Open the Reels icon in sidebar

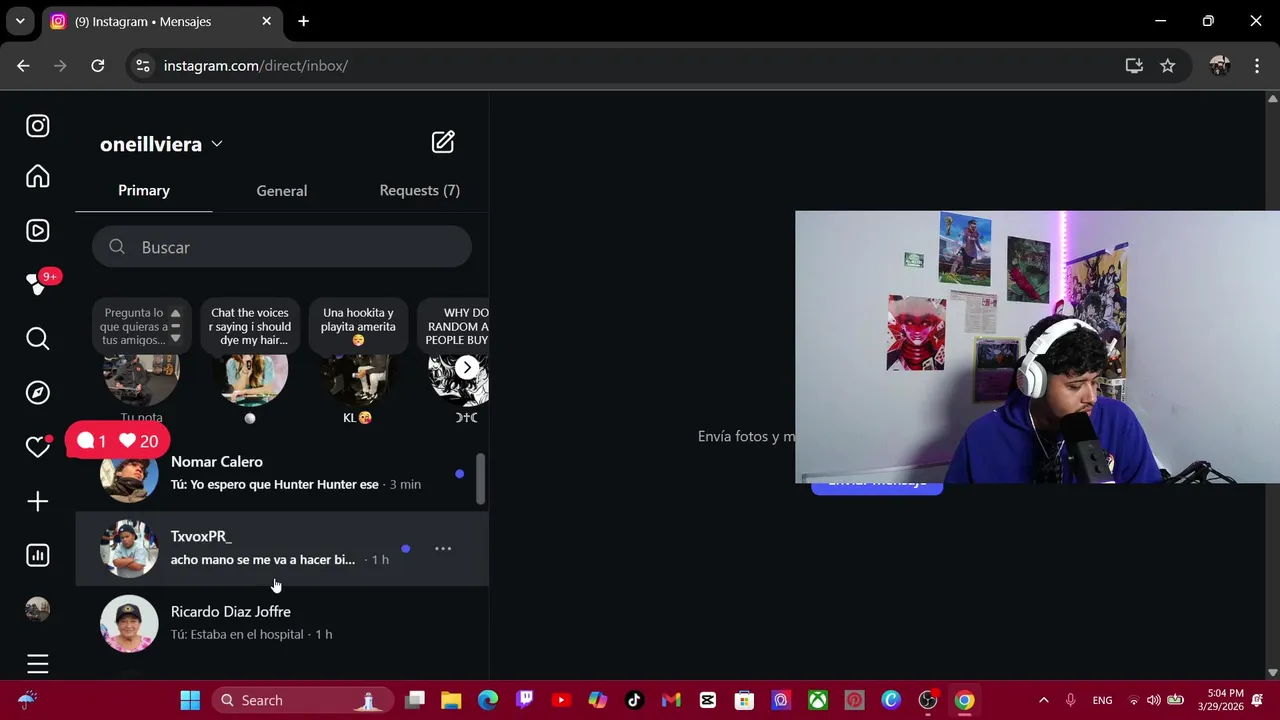pyautogui.click(x=38, y=231)
